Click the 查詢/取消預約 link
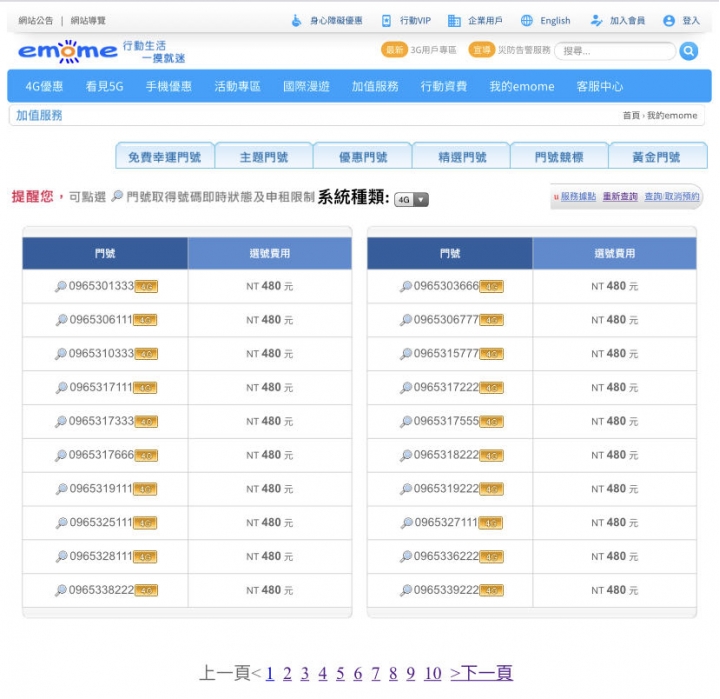Image resolution: width=720 pixels, height=699 pixels. [672, 197]
